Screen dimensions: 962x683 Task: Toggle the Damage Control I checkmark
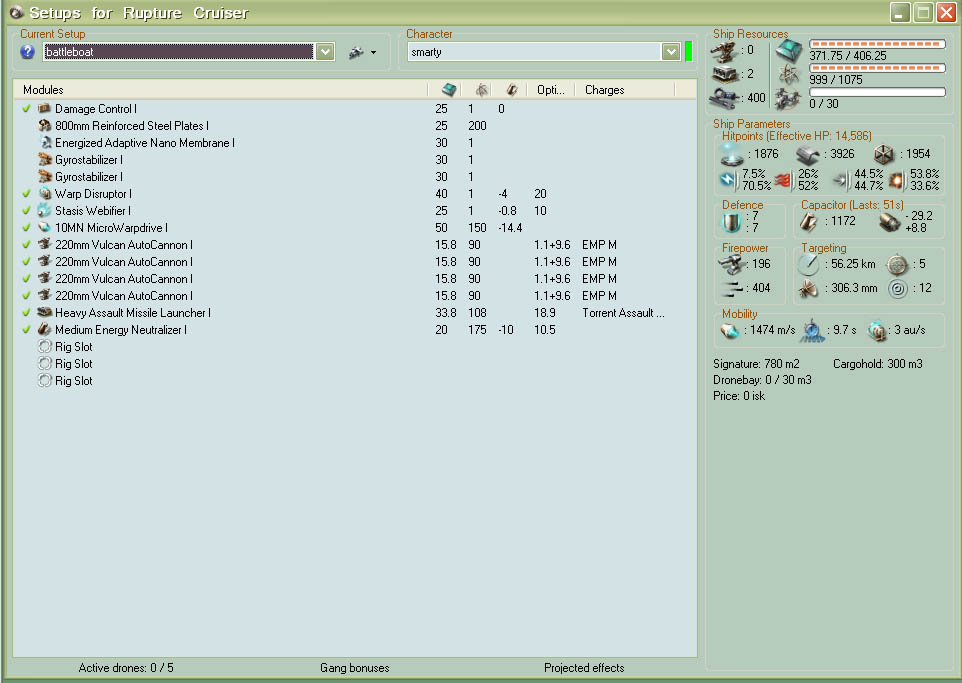tap(26, 109)
